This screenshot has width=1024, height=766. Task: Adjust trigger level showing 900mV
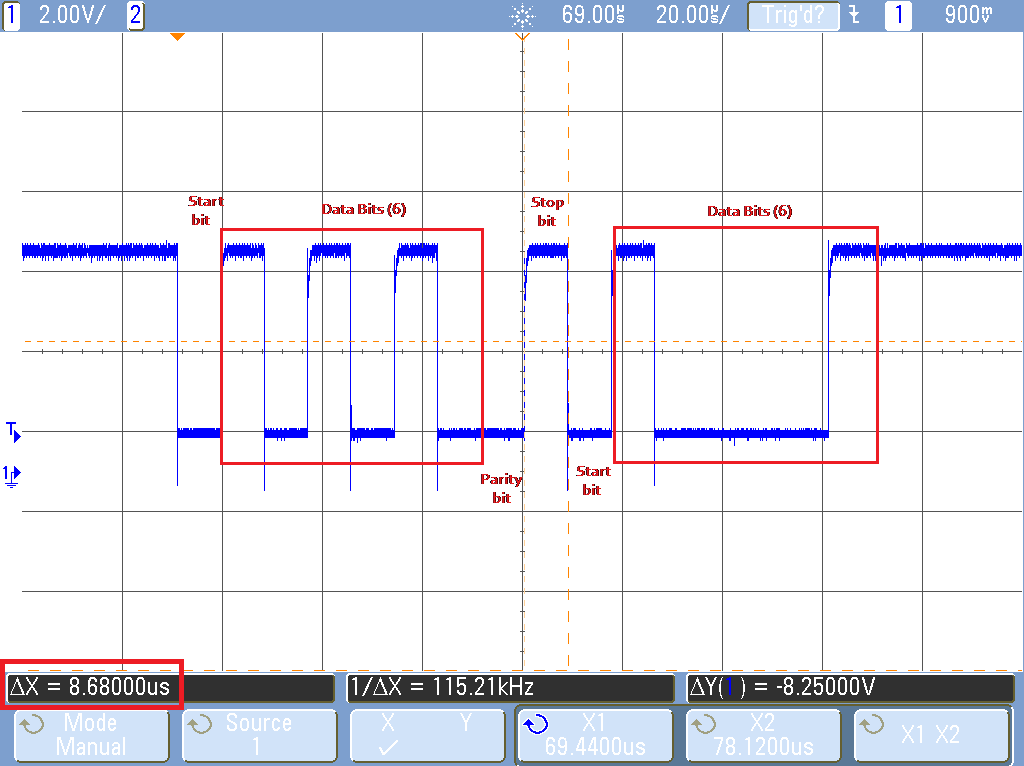[x=967, y=14]
